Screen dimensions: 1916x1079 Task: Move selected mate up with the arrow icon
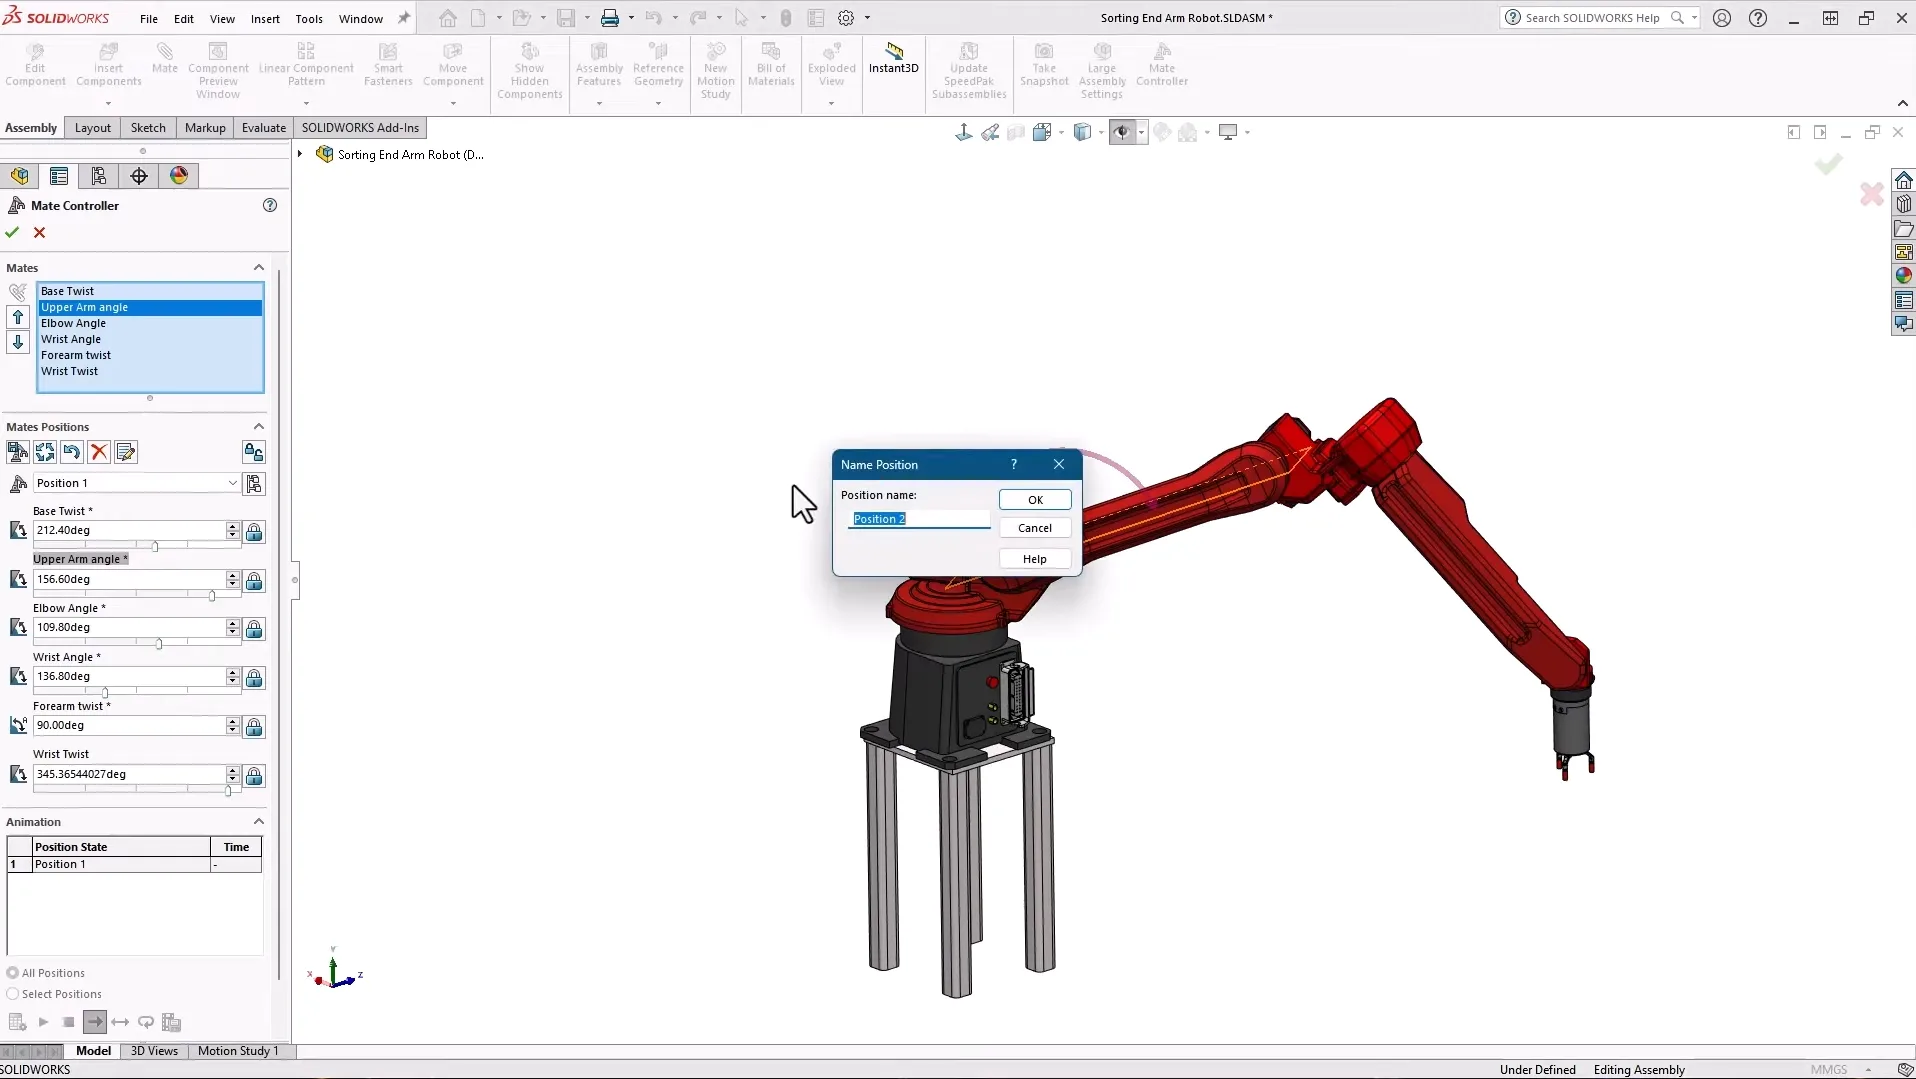18,318
